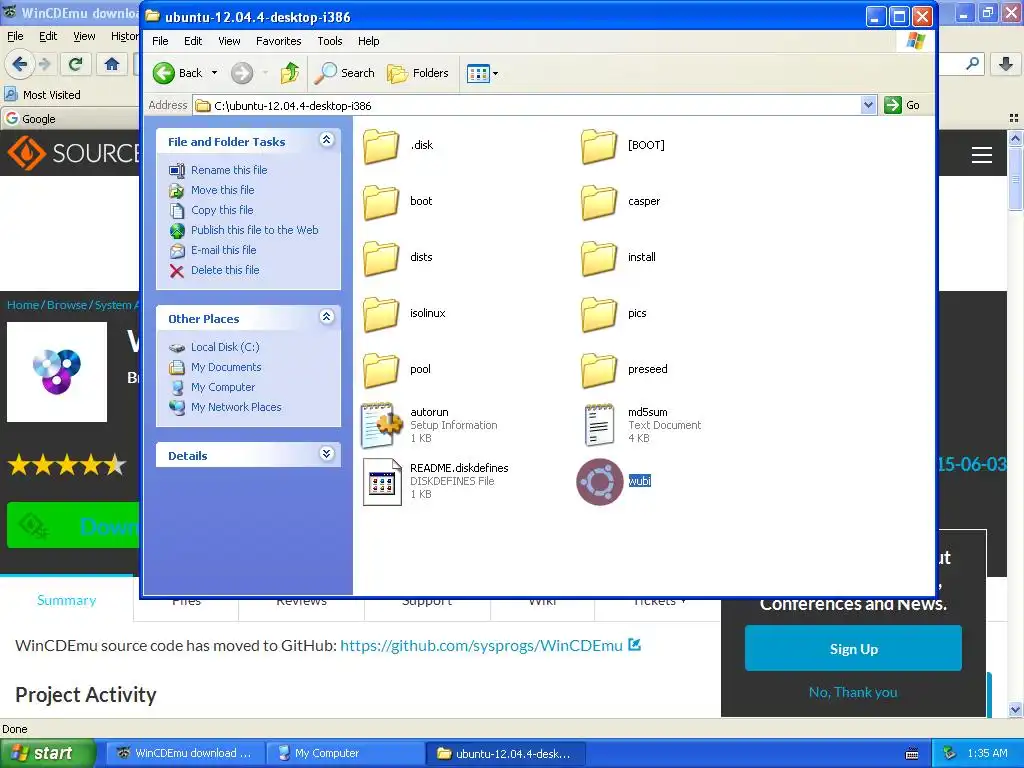Go to Local Disk (C:)

point(225,347)
